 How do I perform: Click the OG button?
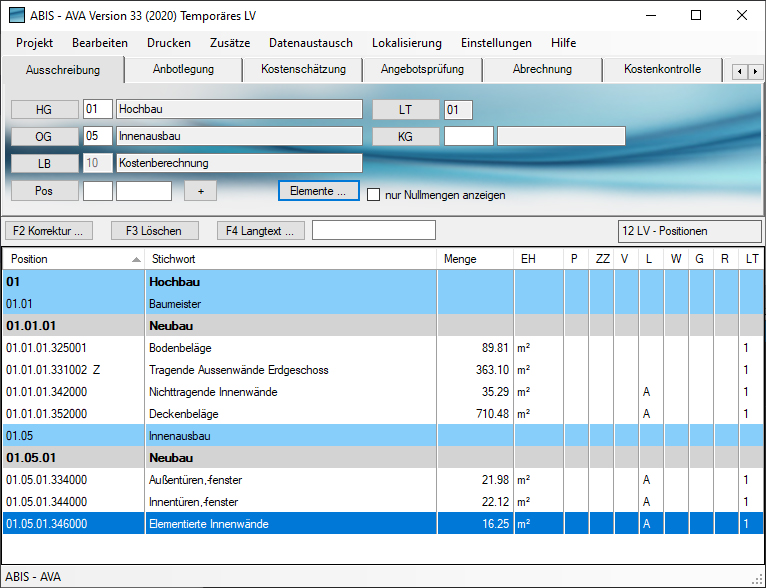[x=44, y=136]
